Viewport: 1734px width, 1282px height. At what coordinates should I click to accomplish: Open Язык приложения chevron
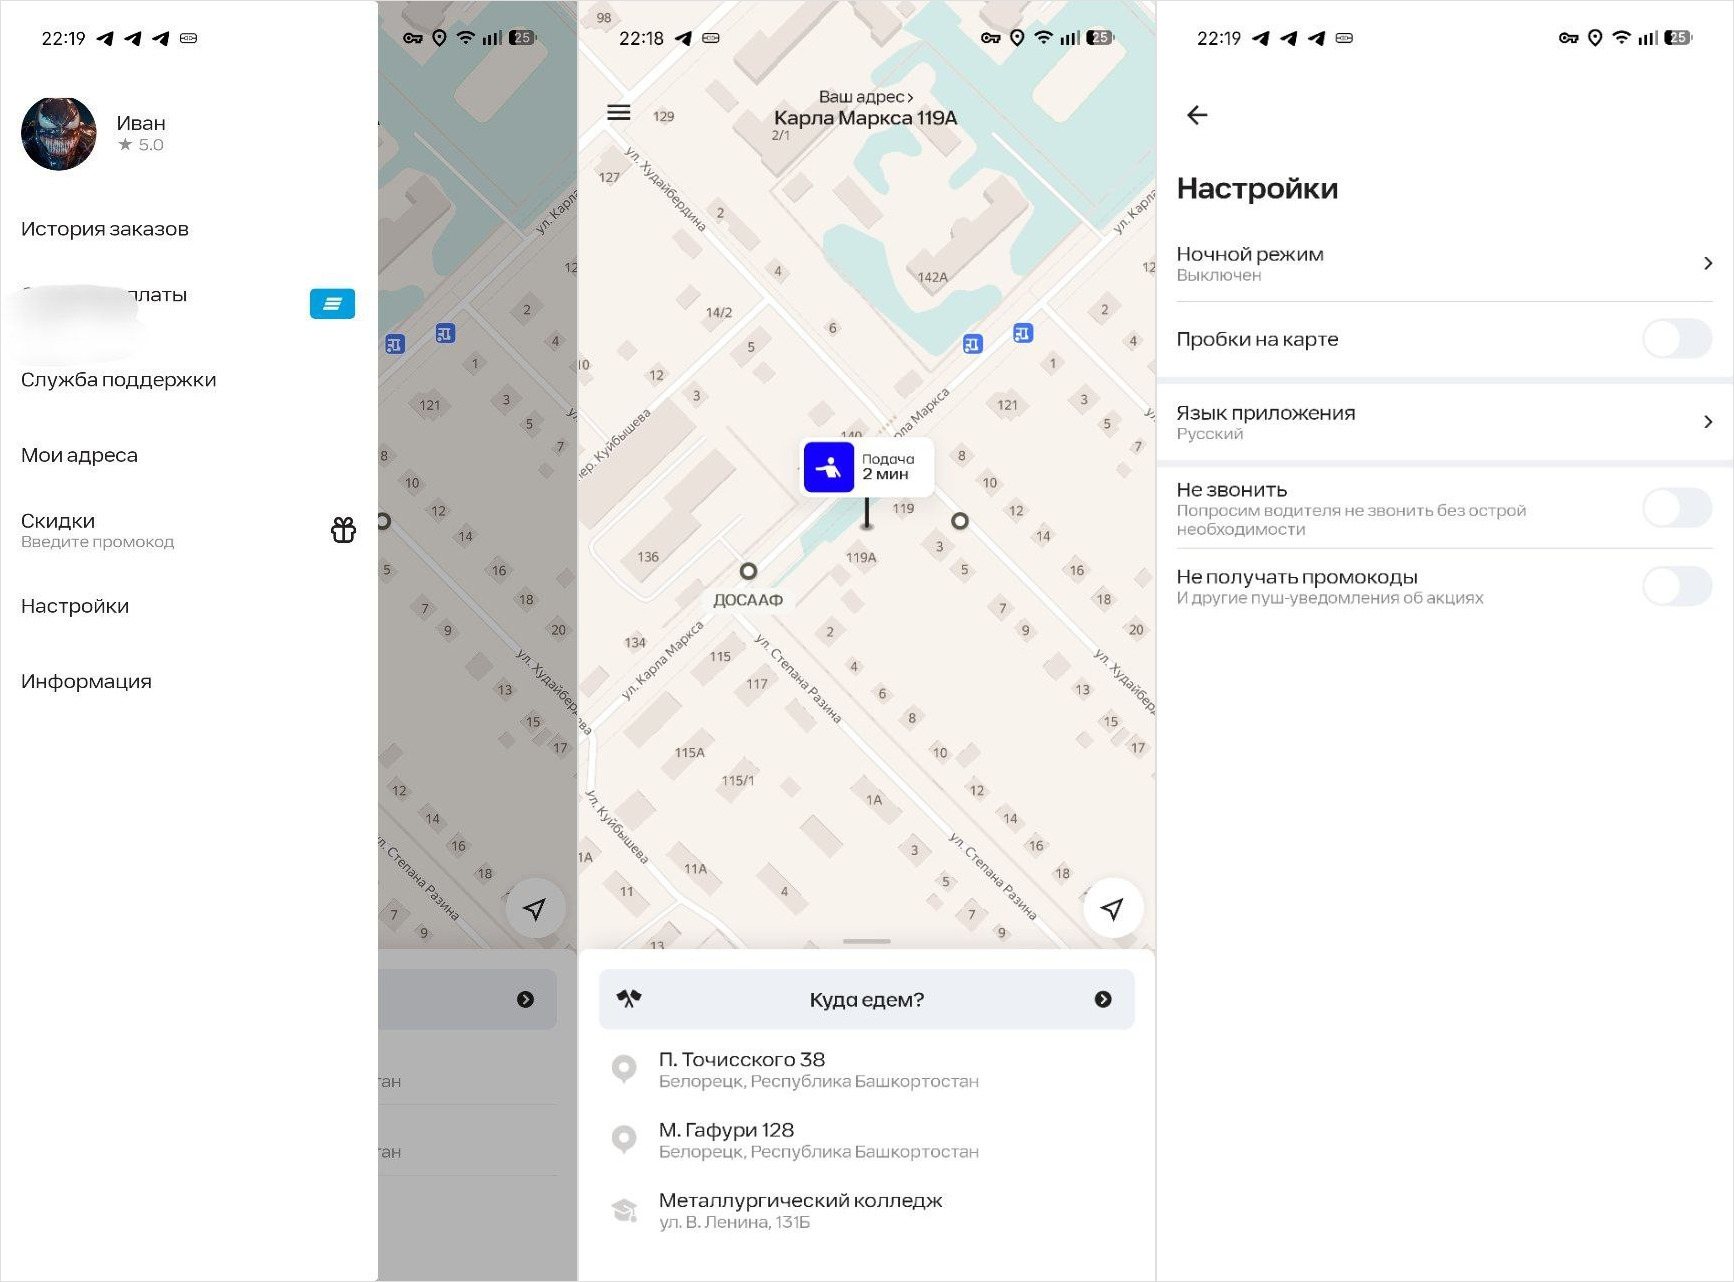point(1707,422)
